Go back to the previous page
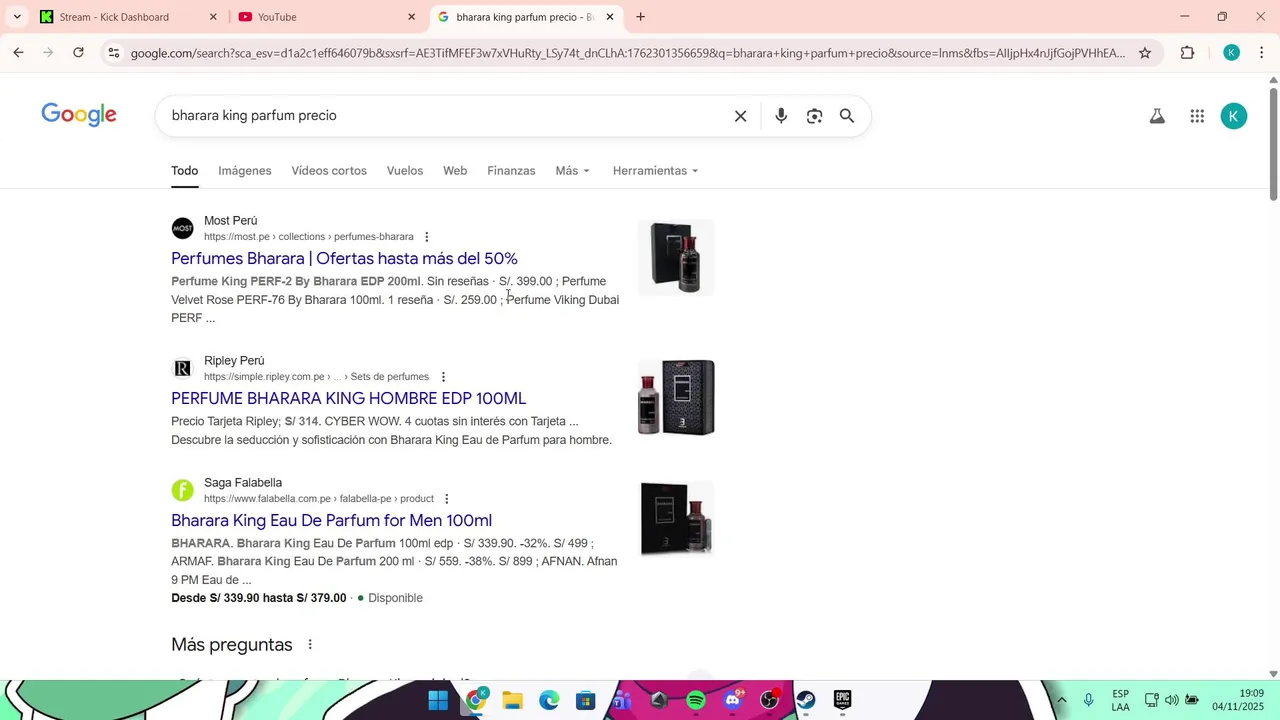 pyautogui.click(x=18, y=53)
